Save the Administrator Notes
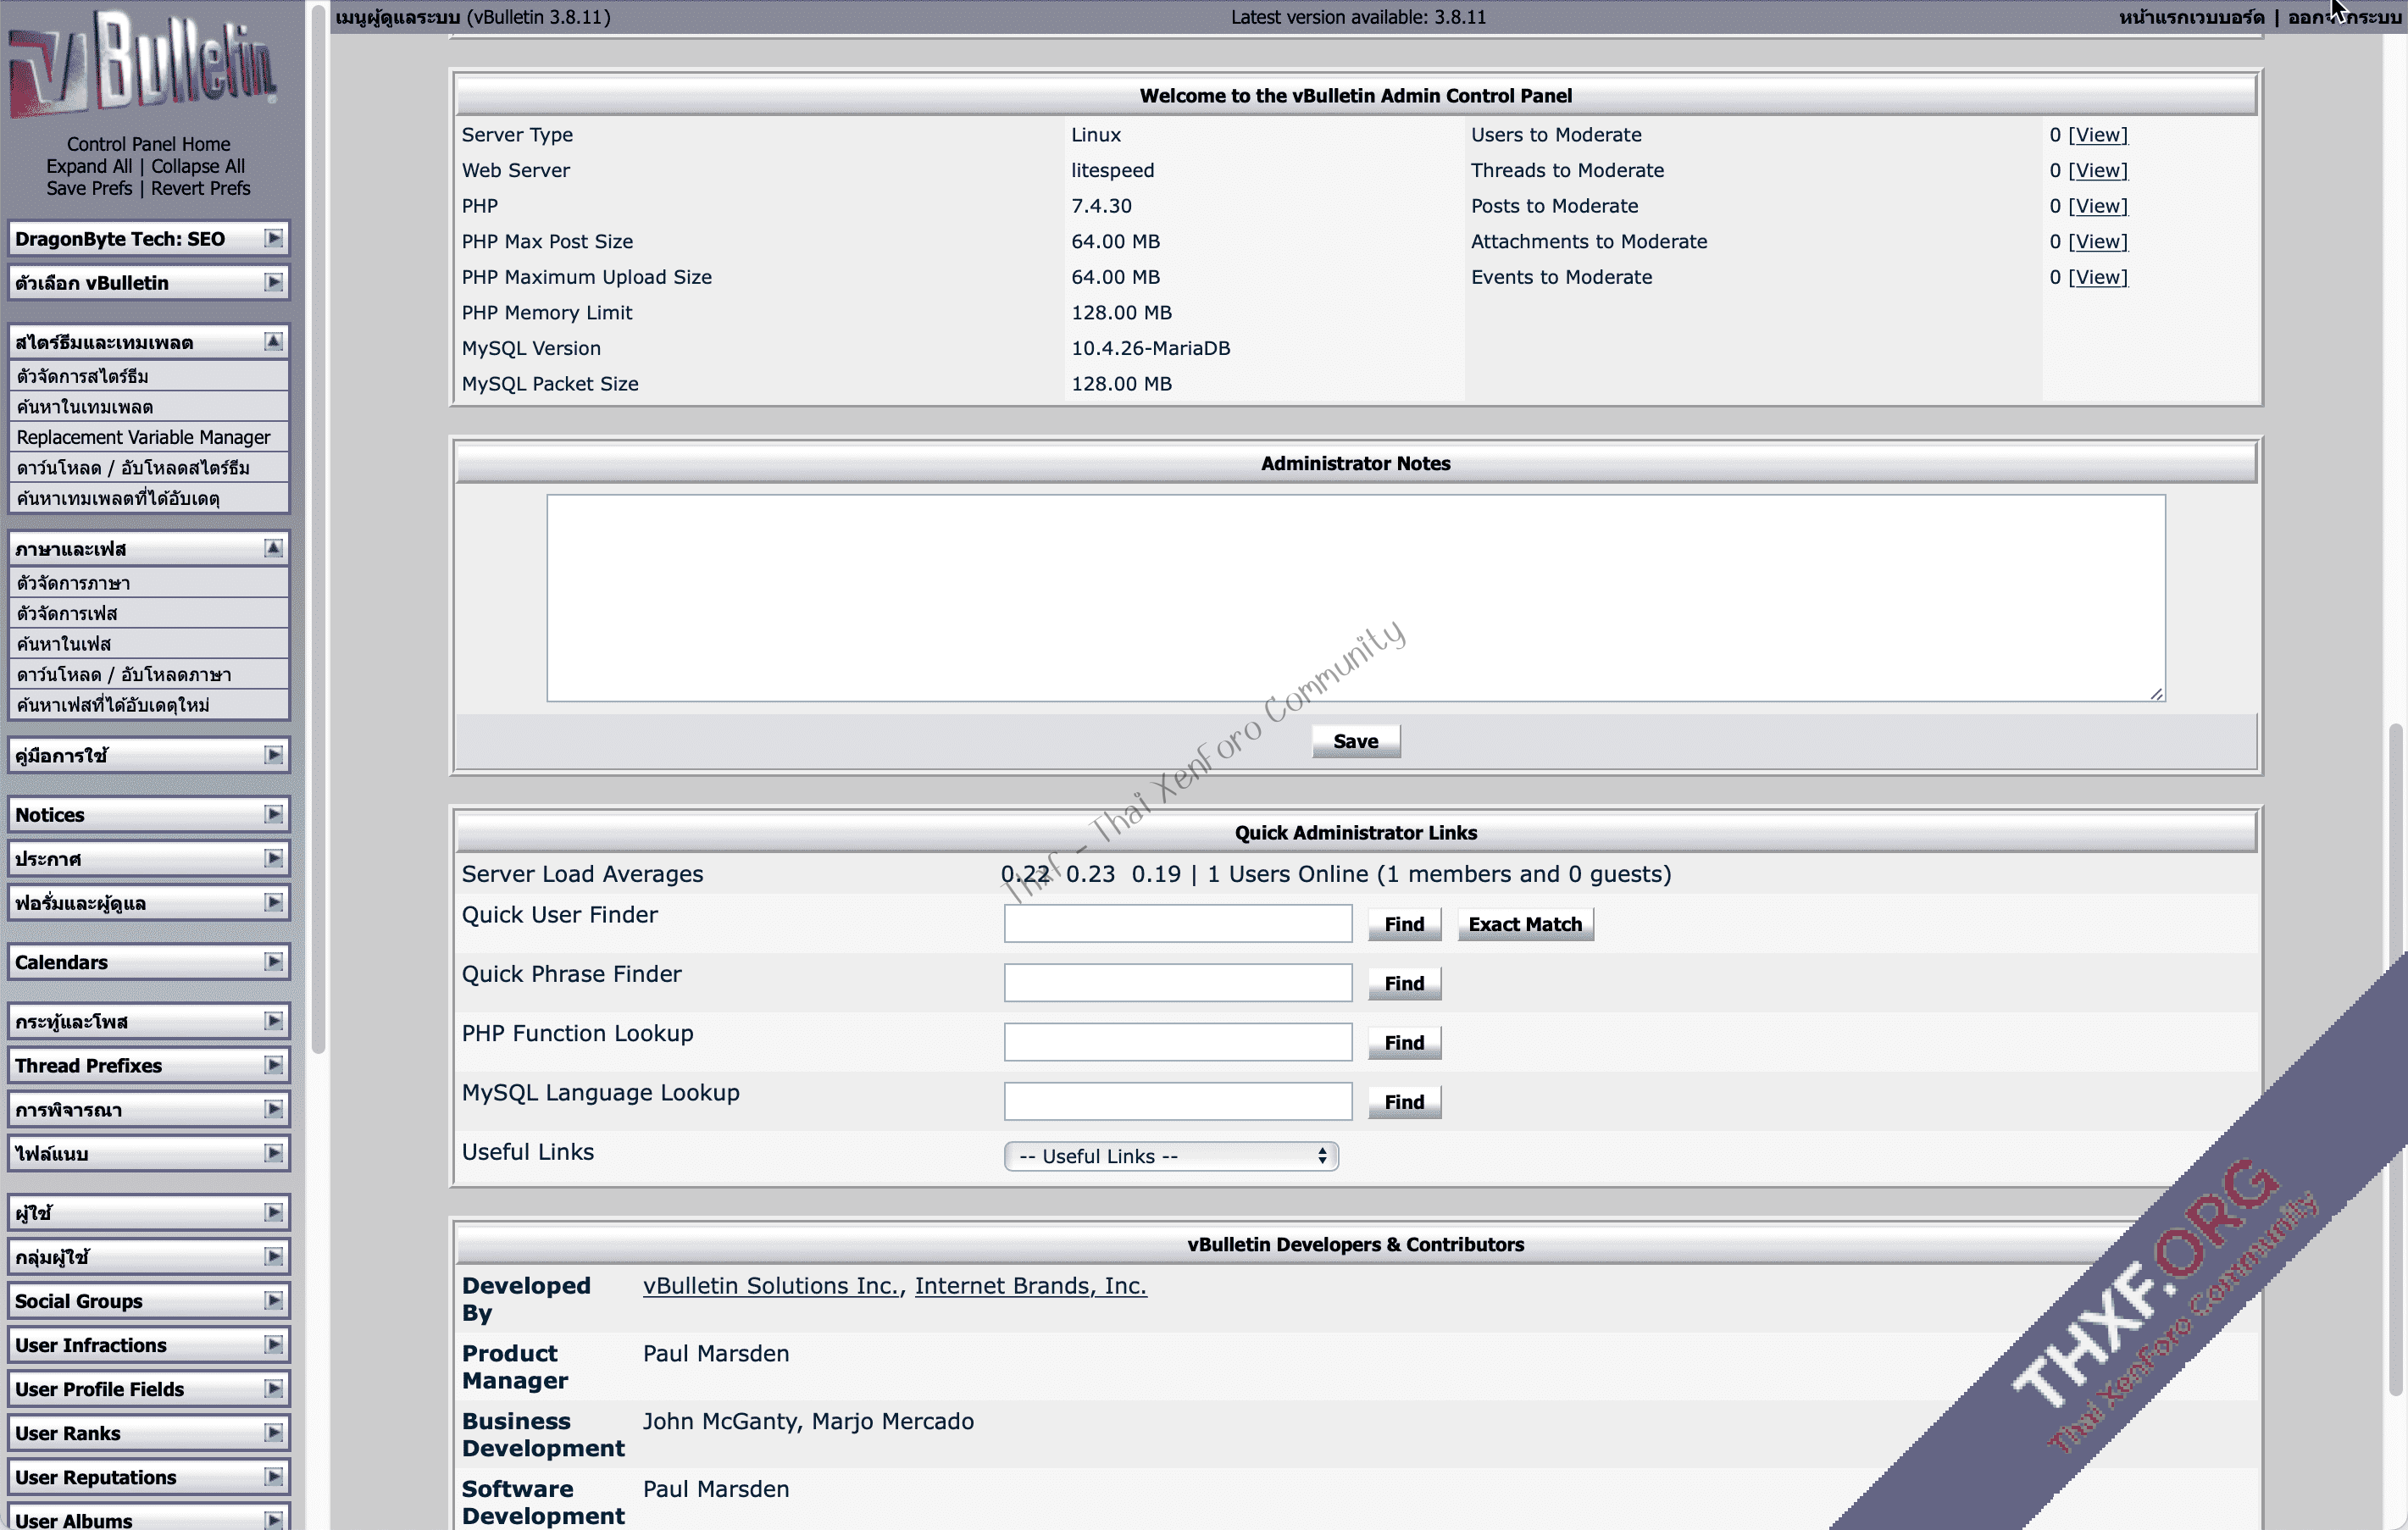Screen dimensions: 2408x1530 [x=1355, y=741]
